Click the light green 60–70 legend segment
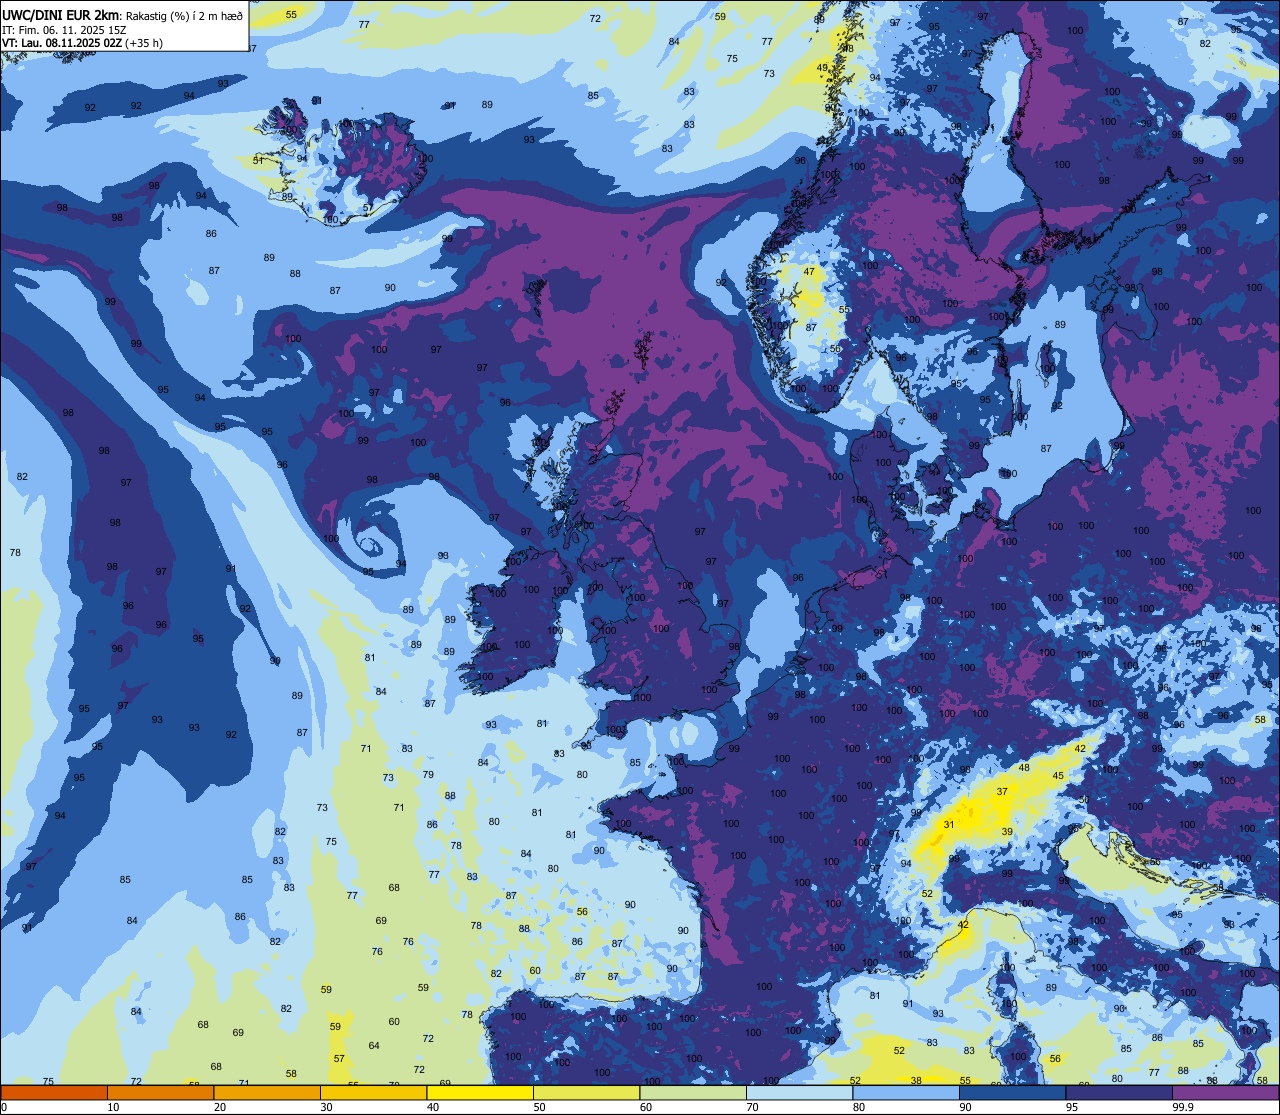Screen dimensions: 1280x1115 click(x=694, y=1093)
